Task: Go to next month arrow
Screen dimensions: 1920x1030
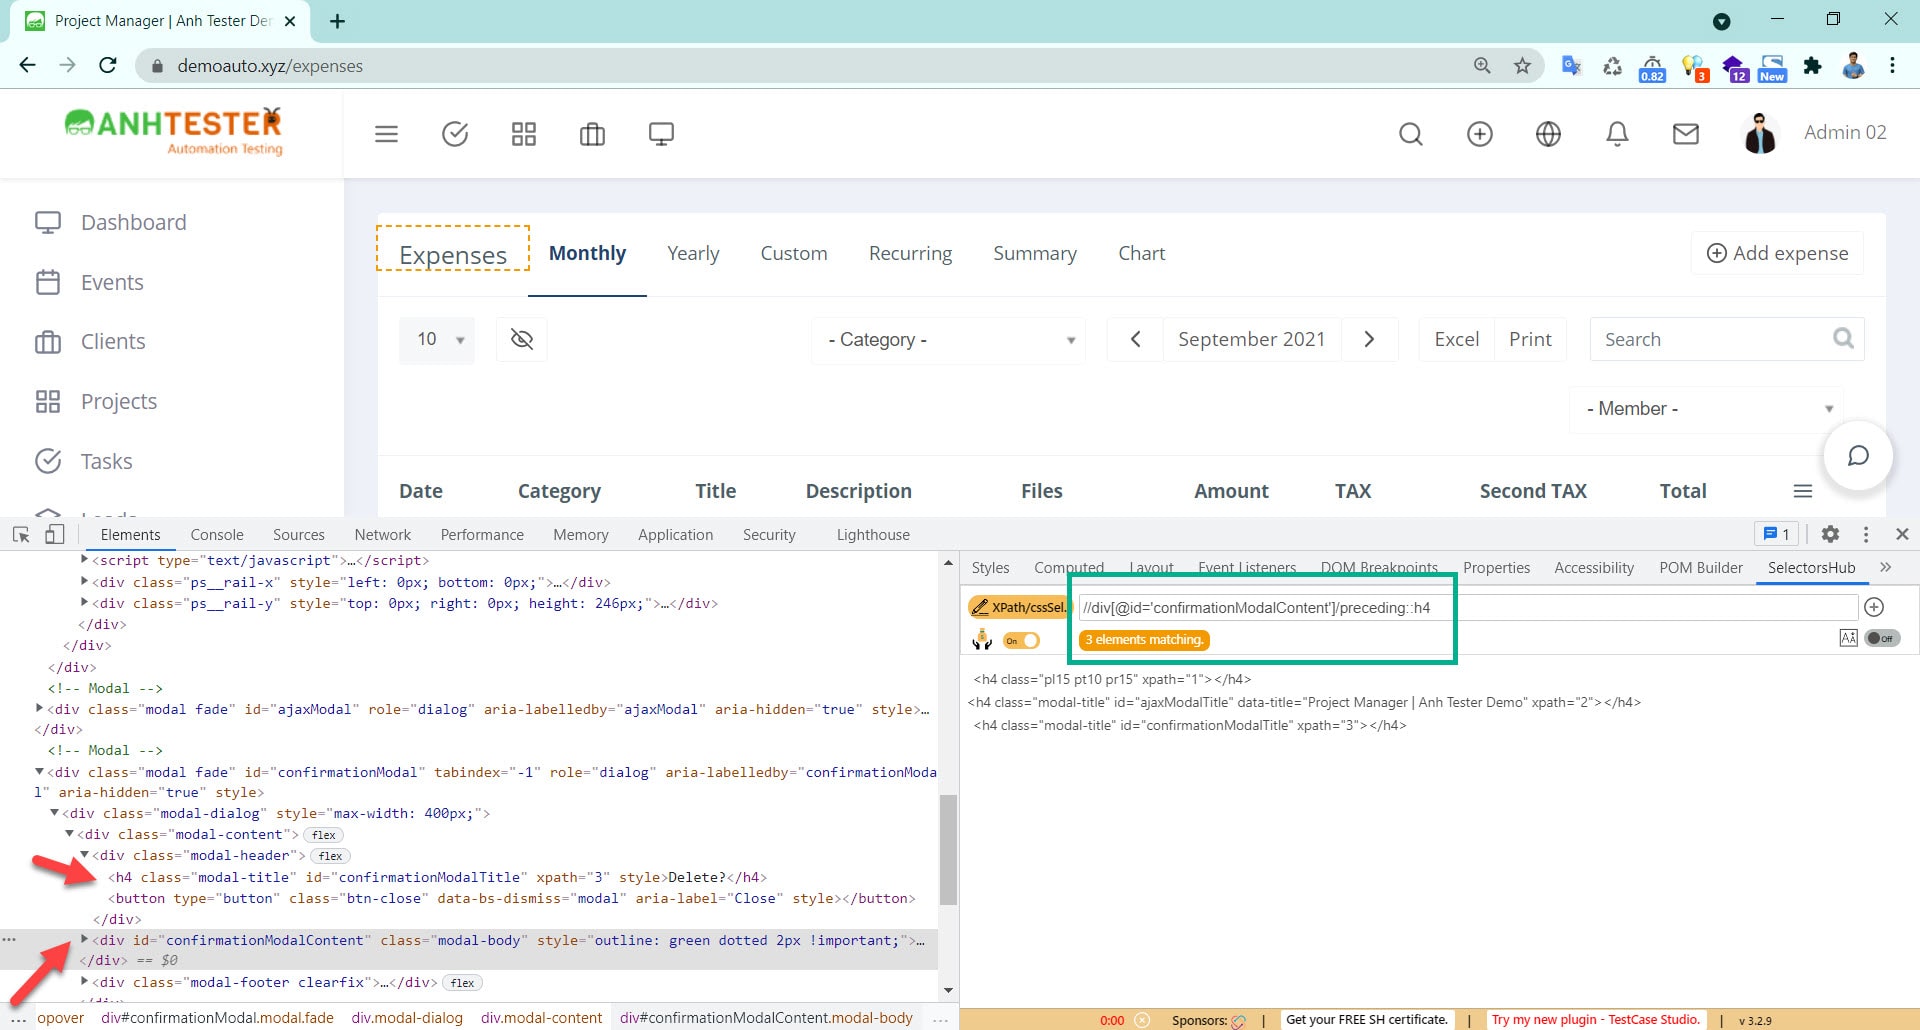Action: click(1369, 340)
